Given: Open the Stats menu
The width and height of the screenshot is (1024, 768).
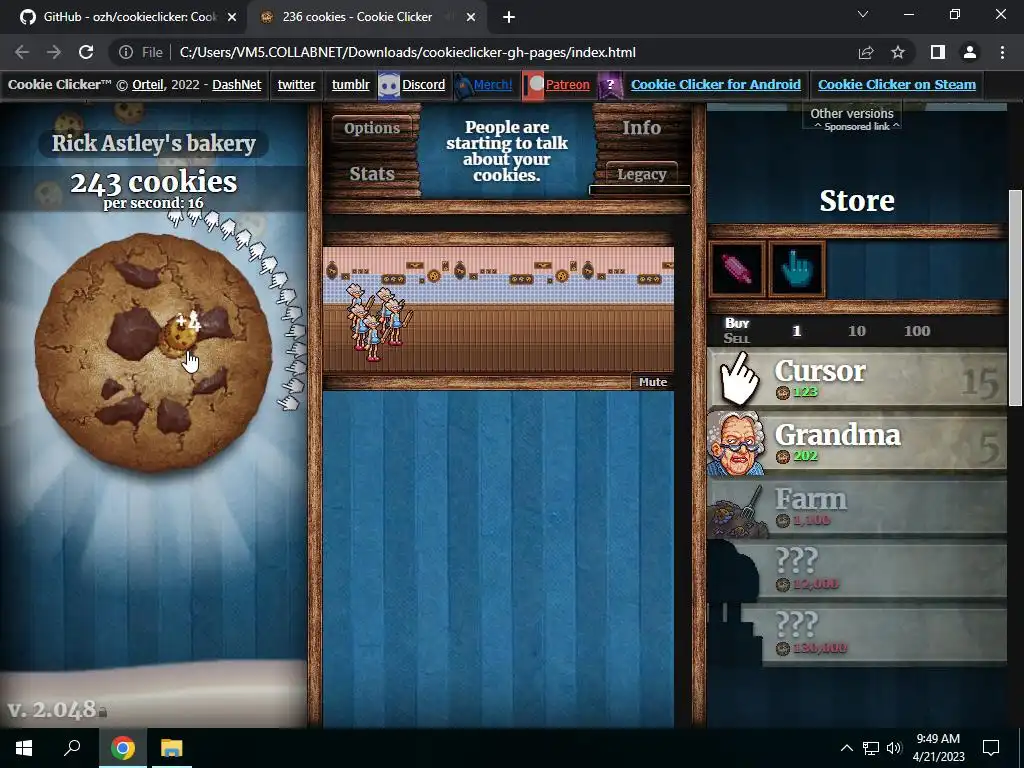Looking at the screenshot, I should (x=372, y=174).
